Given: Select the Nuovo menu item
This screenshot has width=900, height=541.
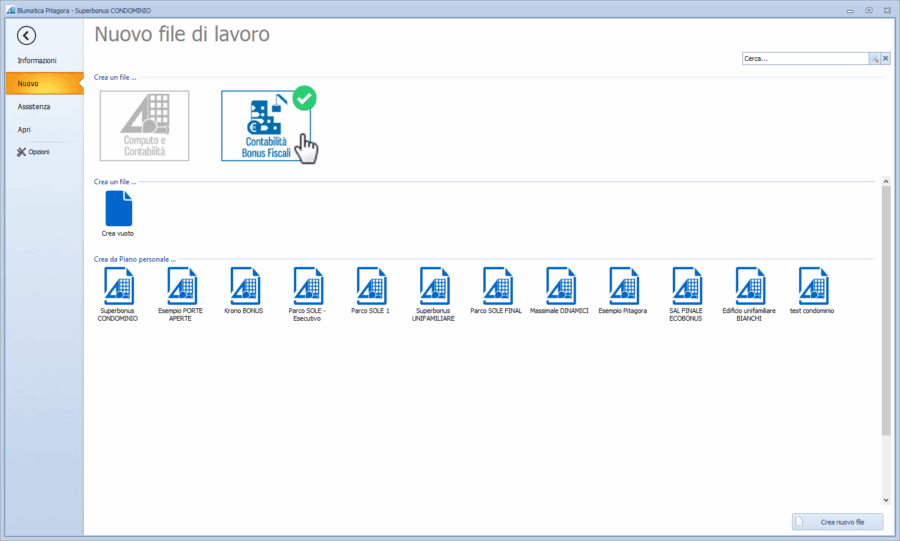Looking at the screenshot, I should (x=45, y=84).
